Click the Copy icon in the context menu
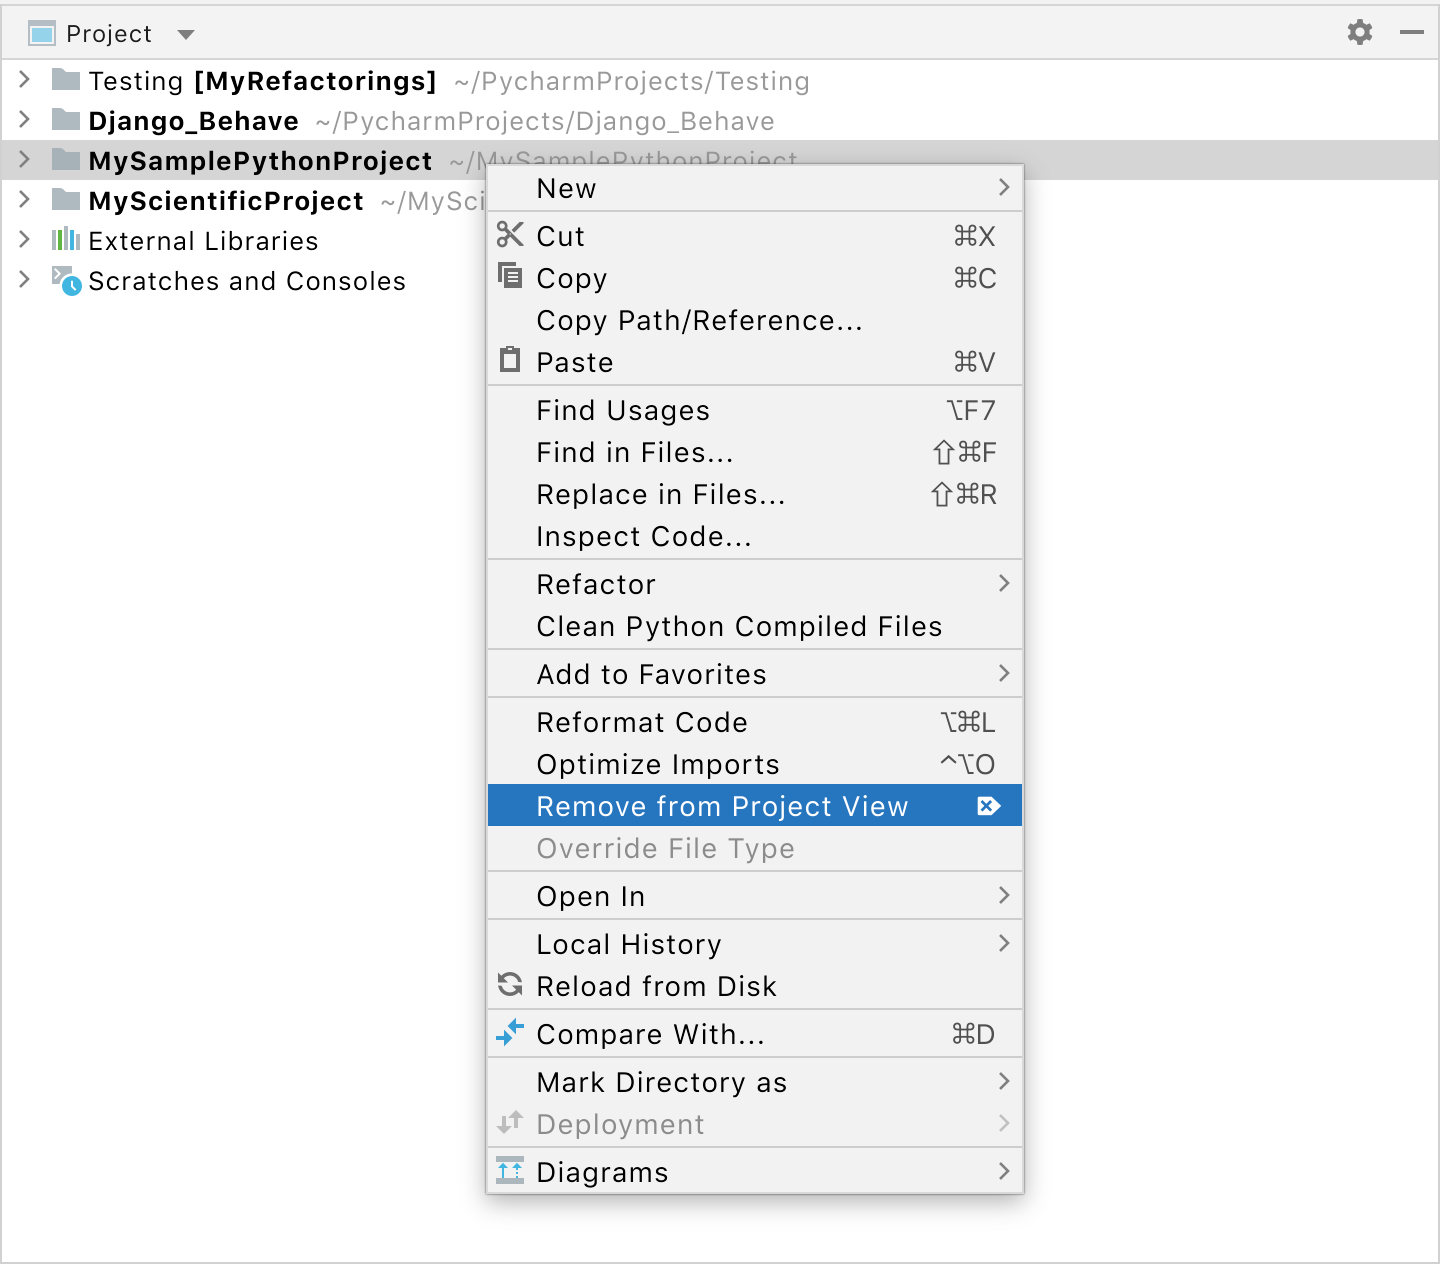The height and width of the screenshot is (1264, 1440). [510, 278]
